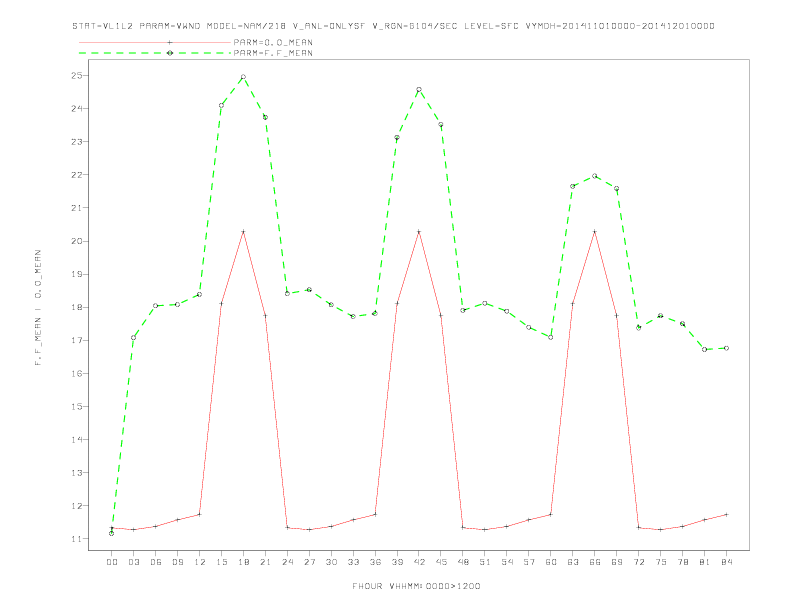Click the 13 tick label on y-axis
The width and height of the screenshot is (792, 612).
coord(77,473)
